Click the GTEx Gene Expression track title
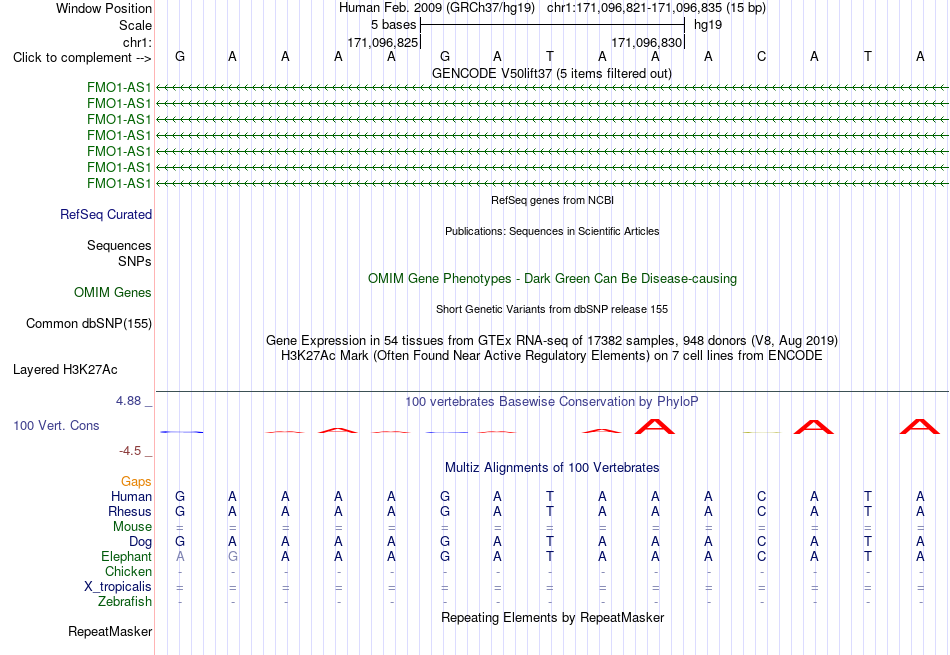This screenshot has height=655, width=950. (552, 341)
